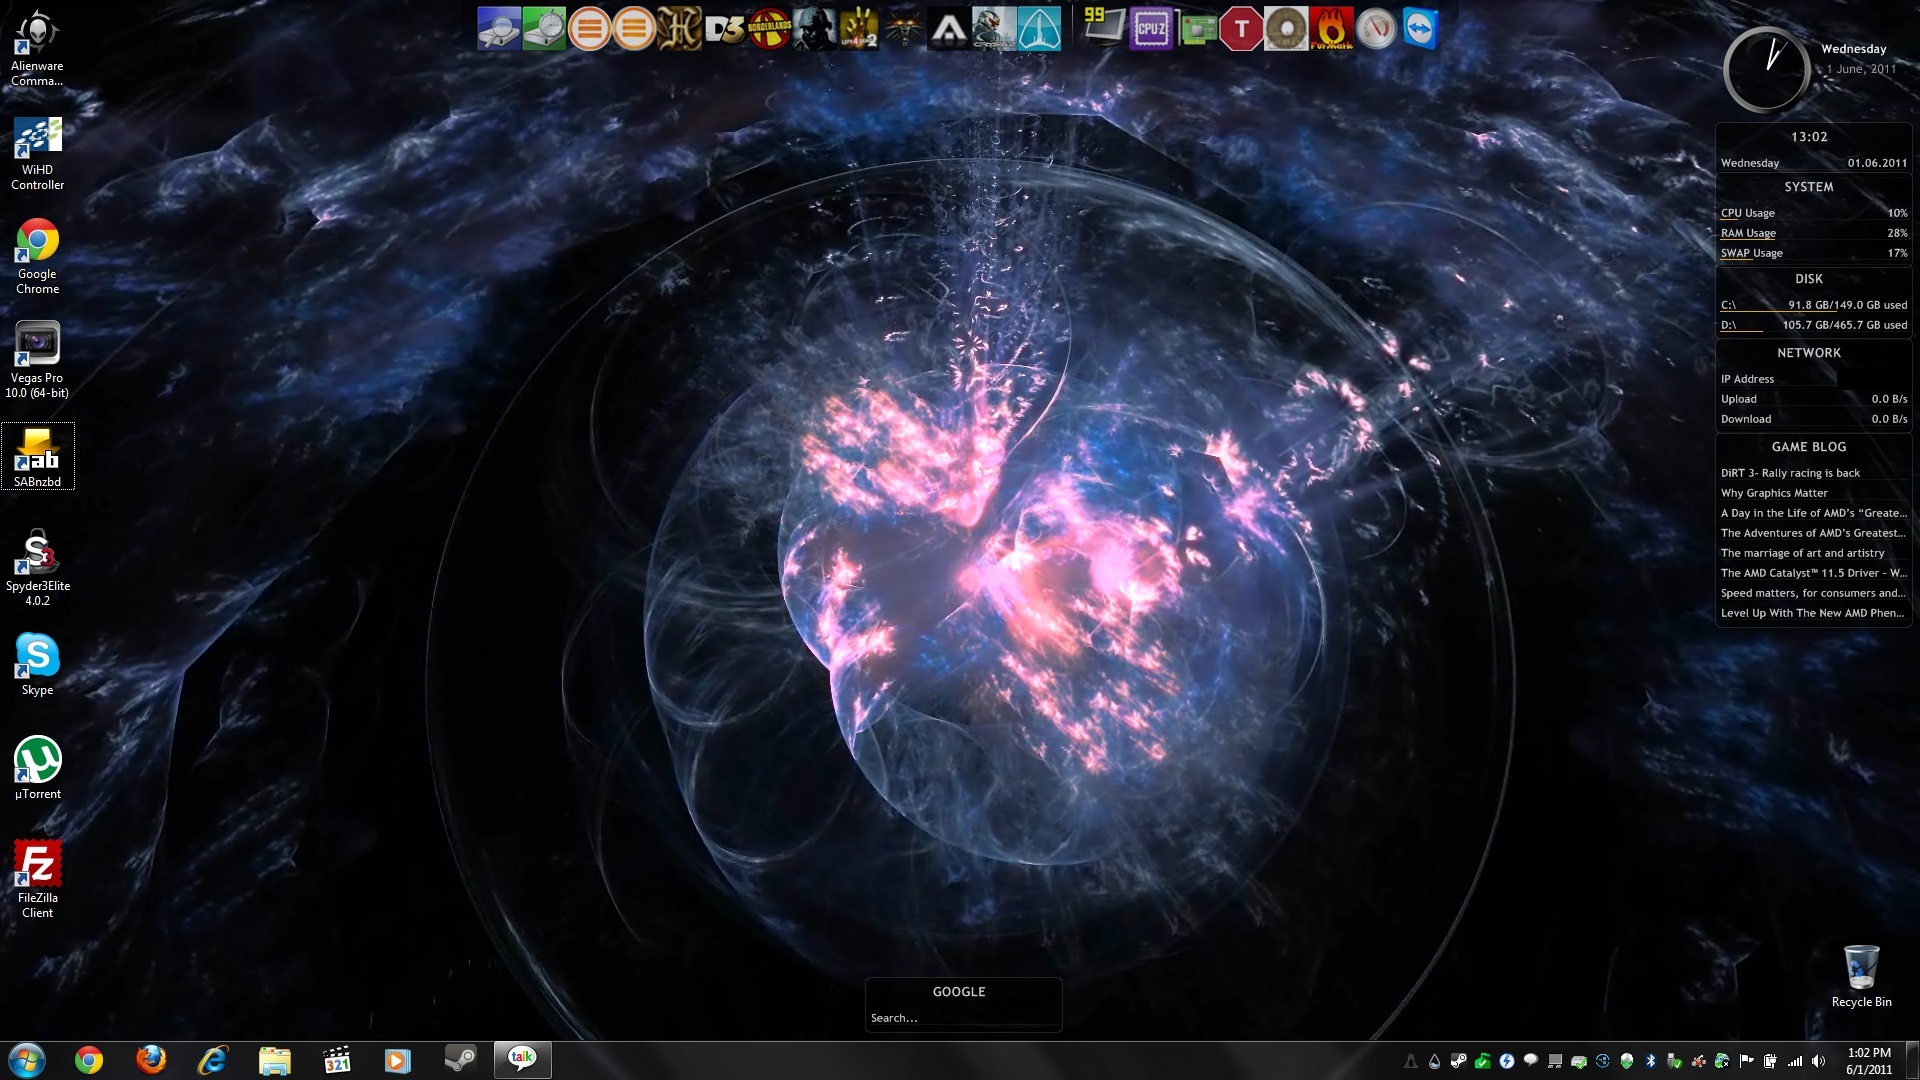1920x1080 pixels.
Task: Launch Borderlands from the top dock
Action: [x=768, y=28]
